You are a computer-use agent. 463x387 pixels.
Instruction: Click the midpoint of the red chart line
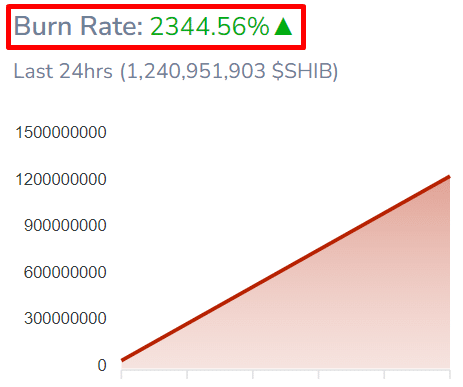click(x=286, y=268)
